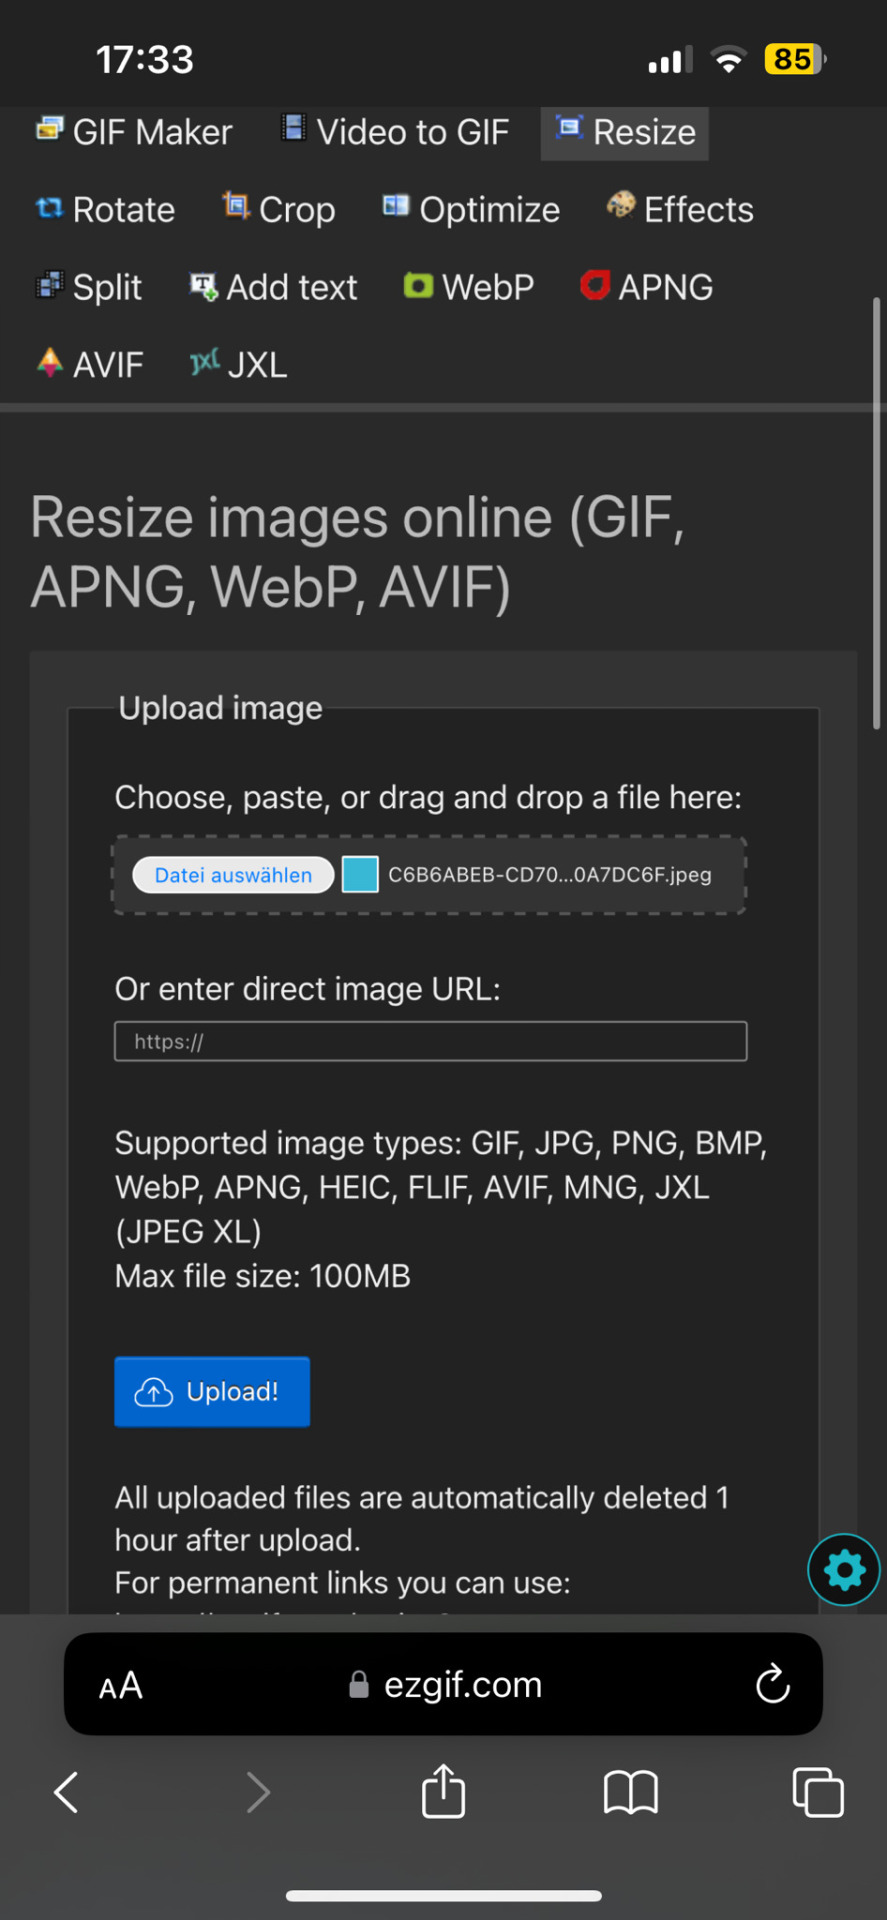
Task: Open the Effects palette tool
Action: pos(680,209)
